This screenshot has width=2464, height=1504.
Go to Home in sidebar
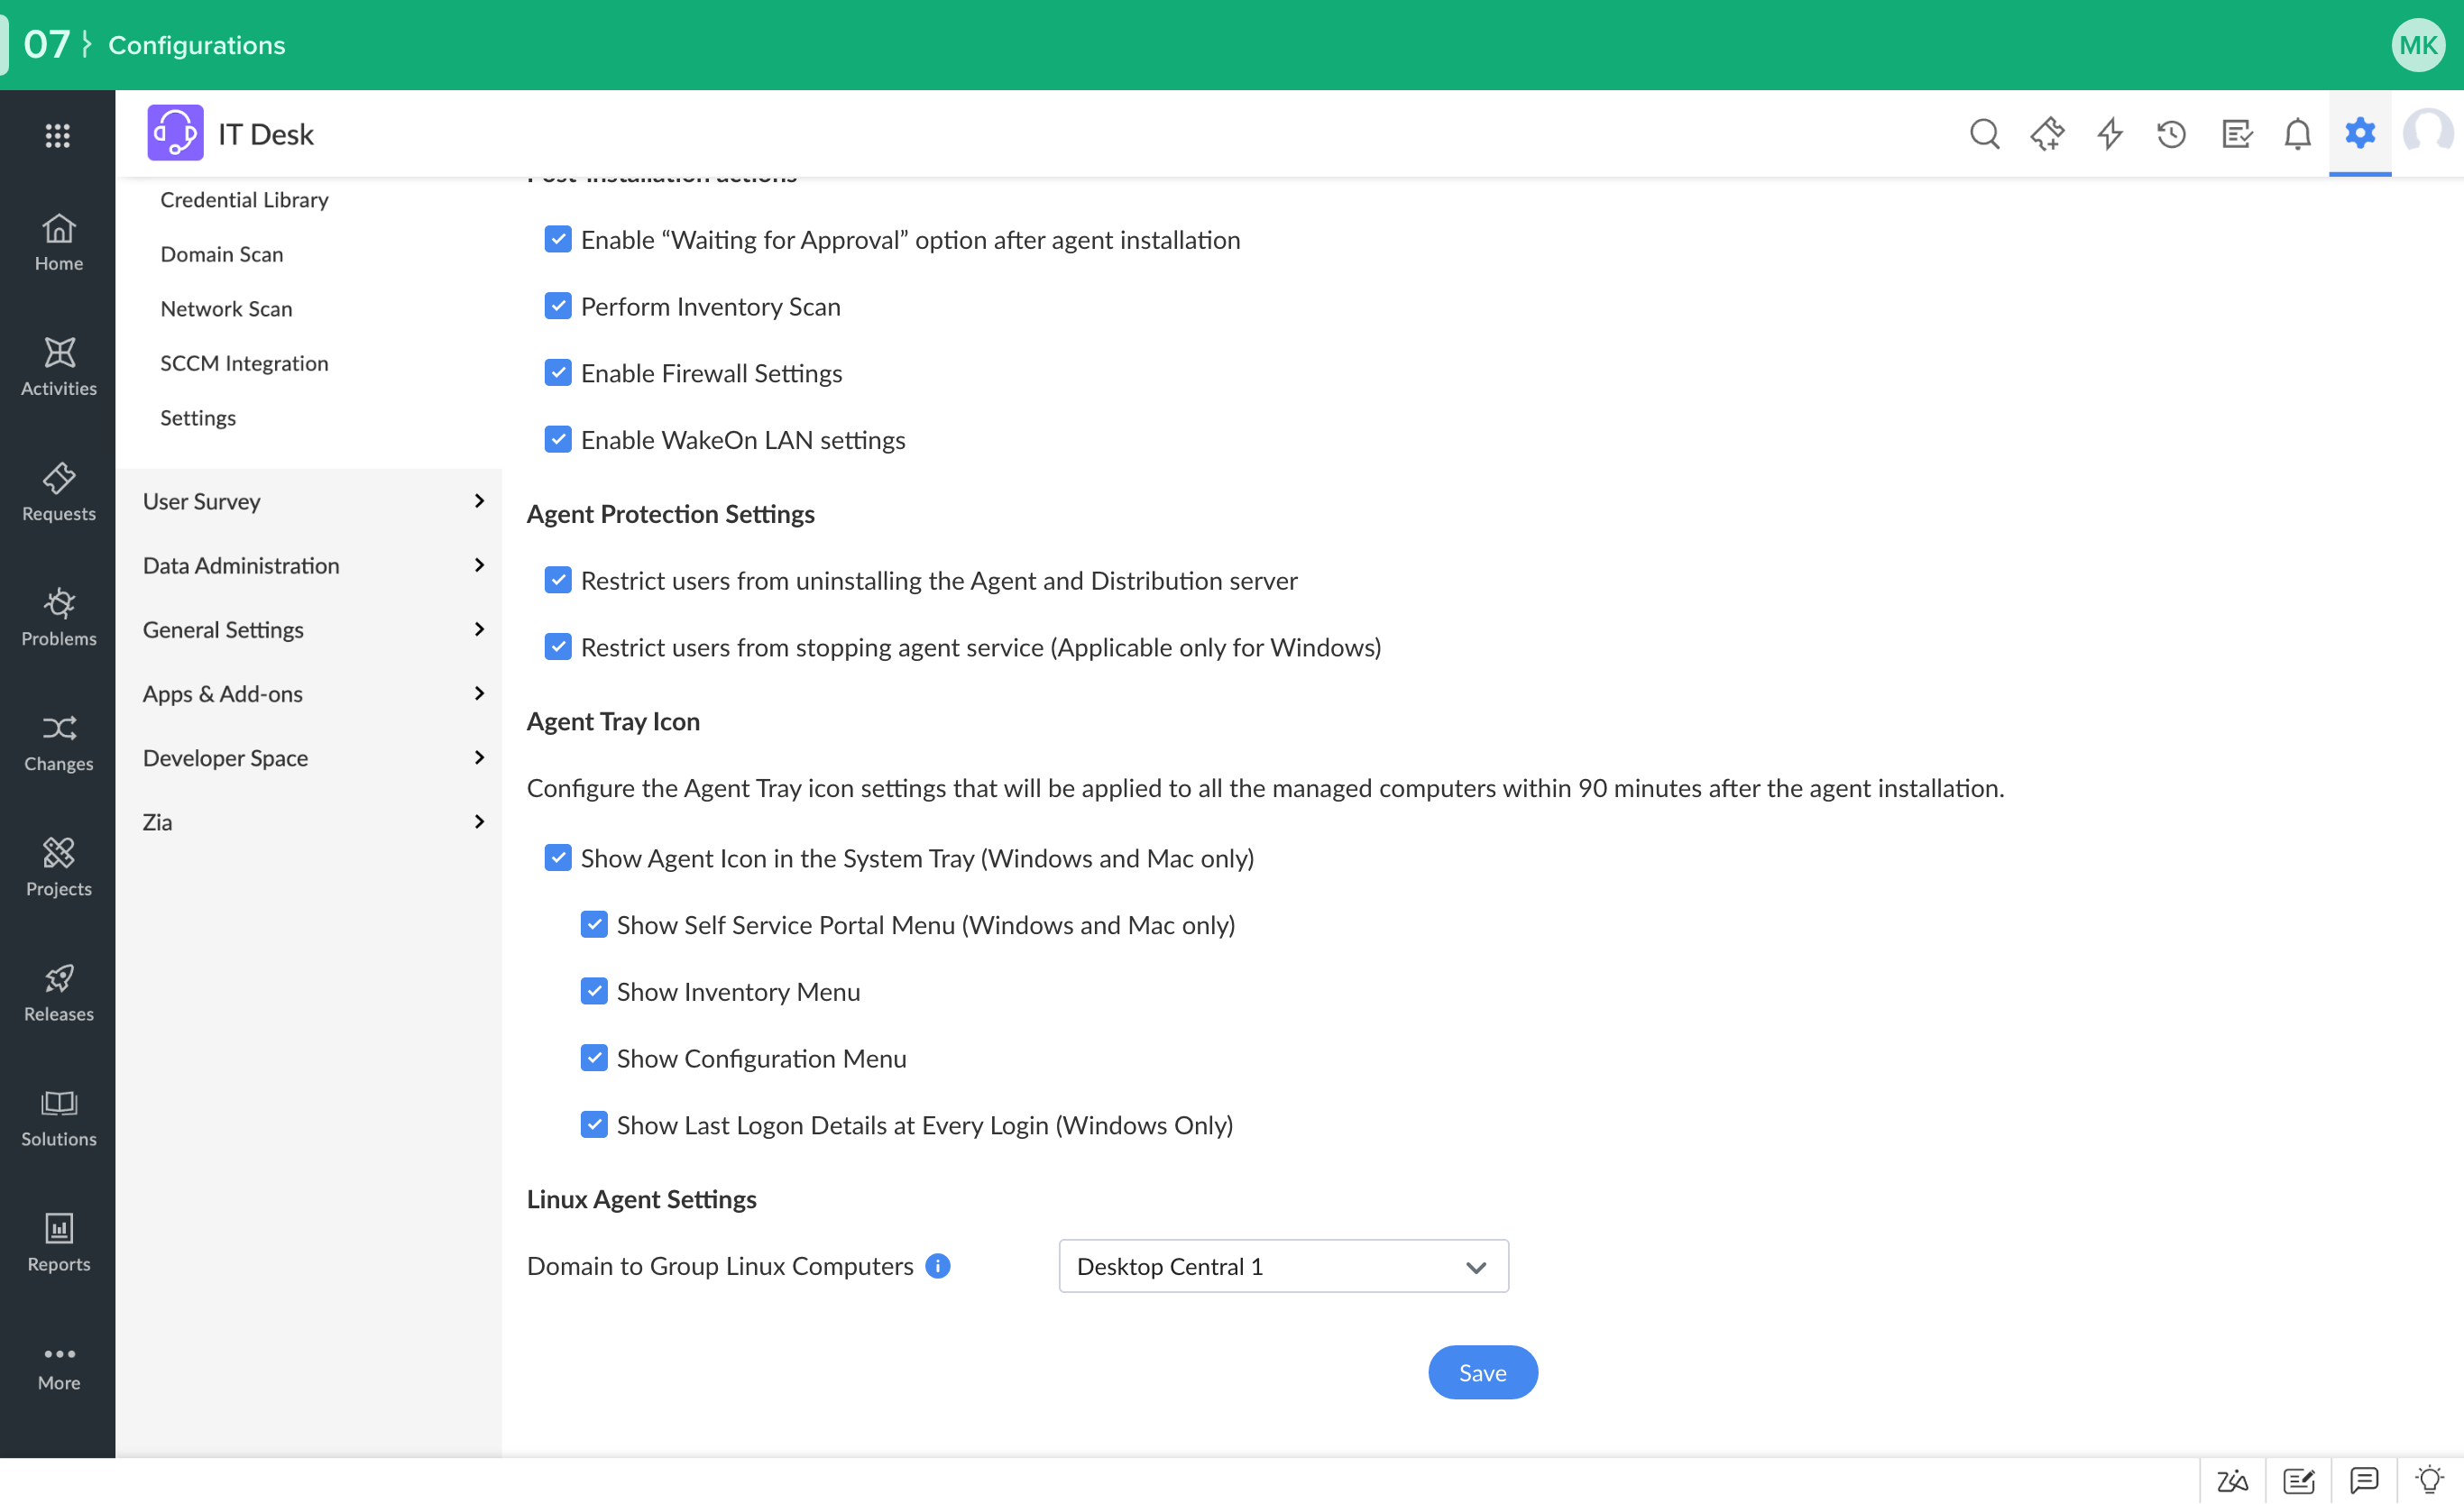click(x=58, y=243)
